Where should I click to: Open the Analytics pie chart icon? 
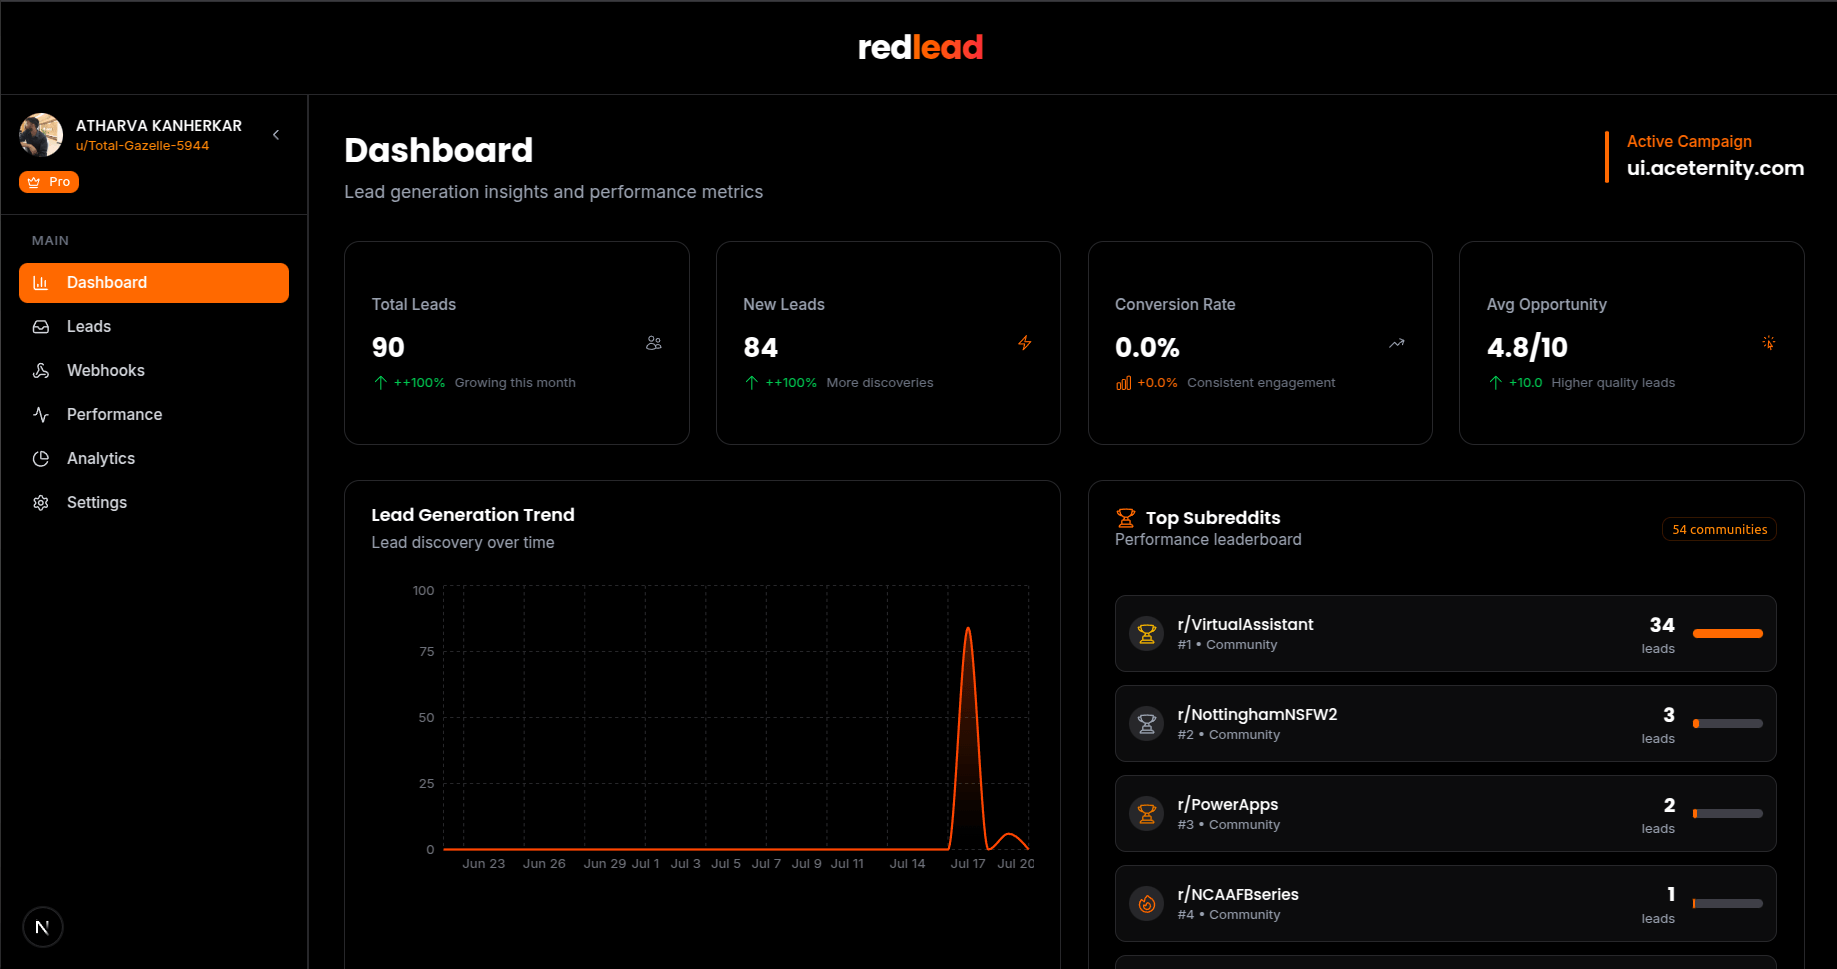click(x=40, y=458)
